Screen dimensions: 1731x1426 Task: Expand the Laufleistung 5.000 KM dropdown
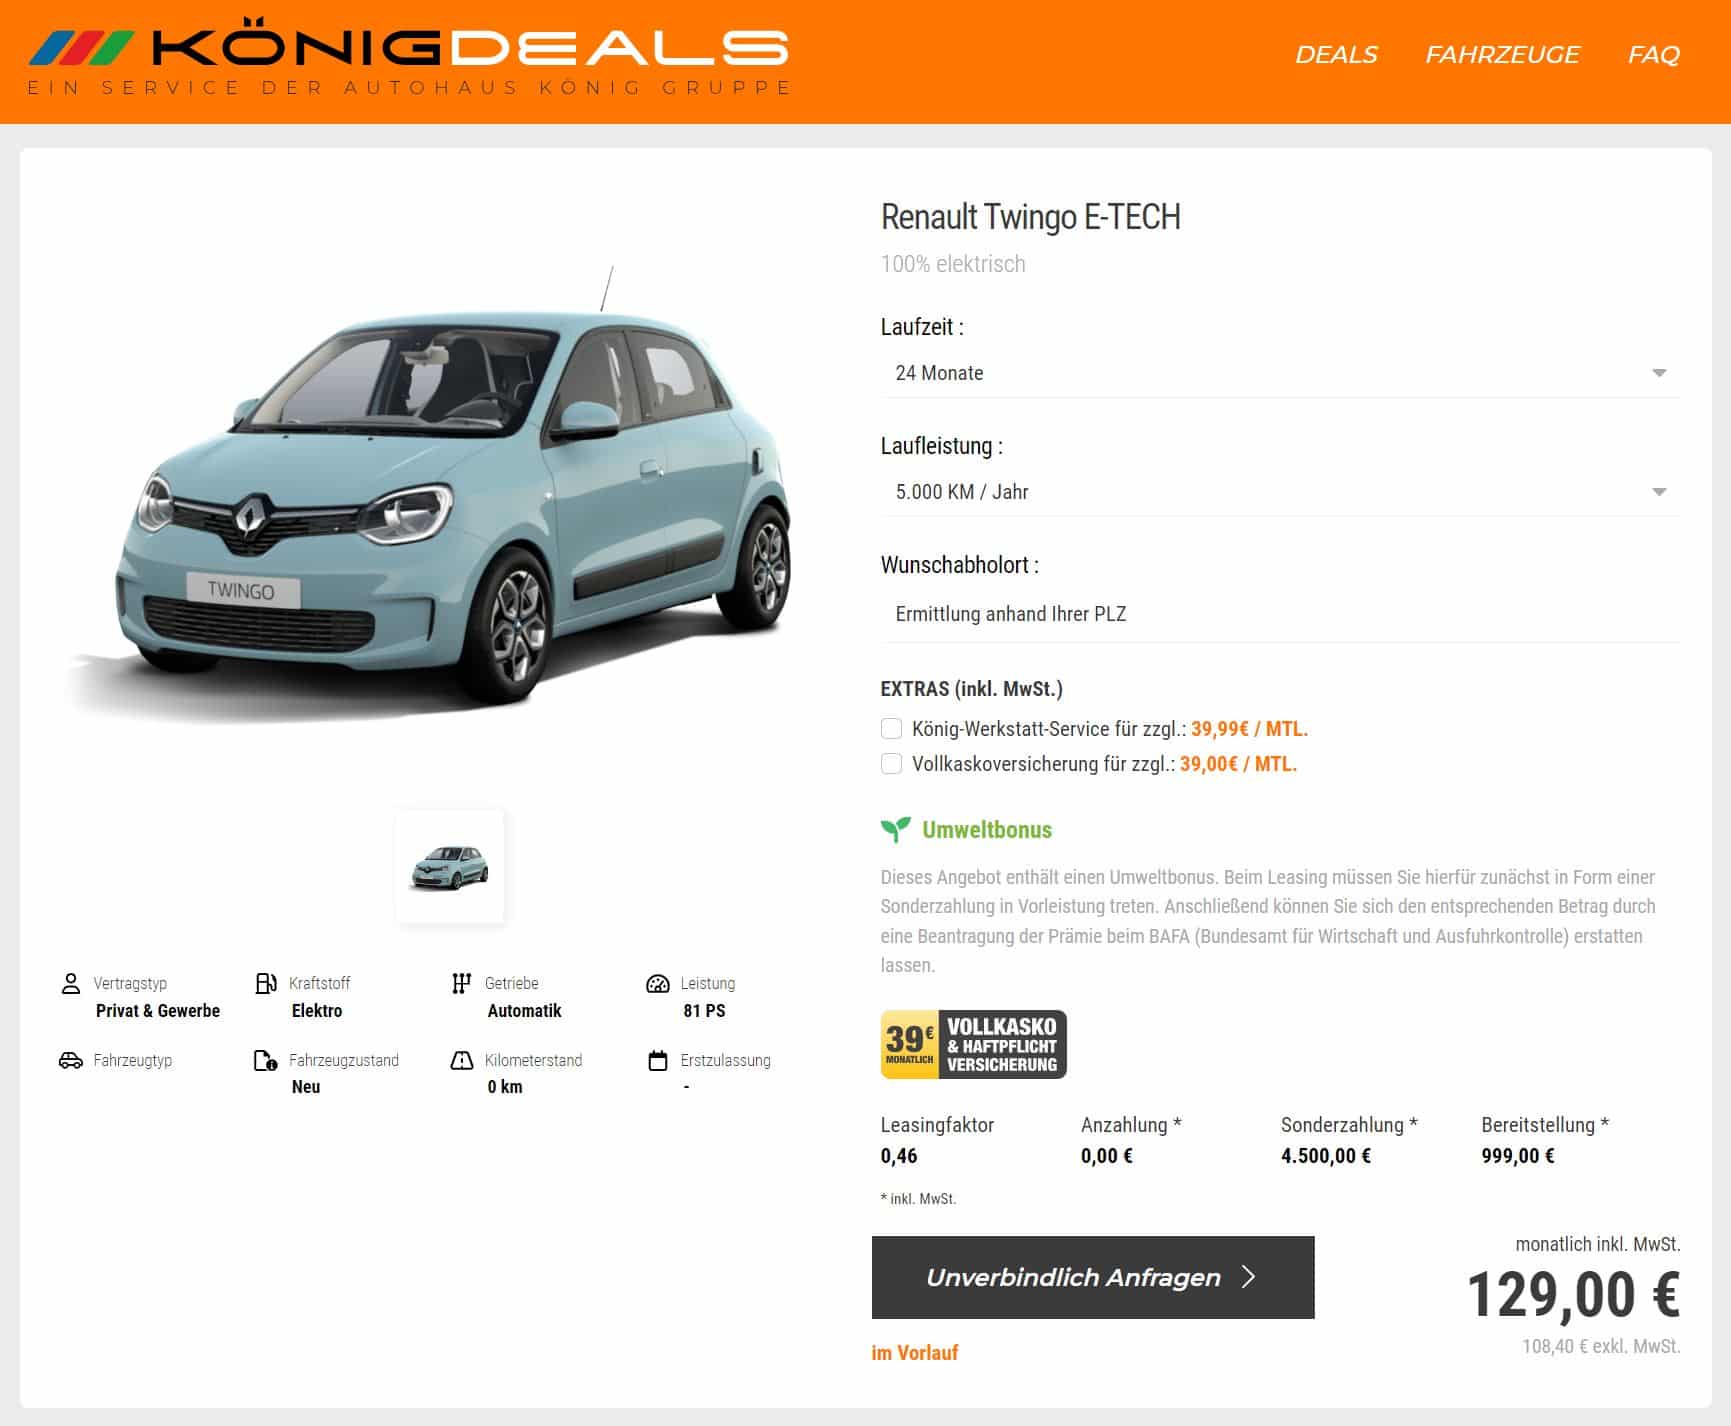(x=1280, y=492)
